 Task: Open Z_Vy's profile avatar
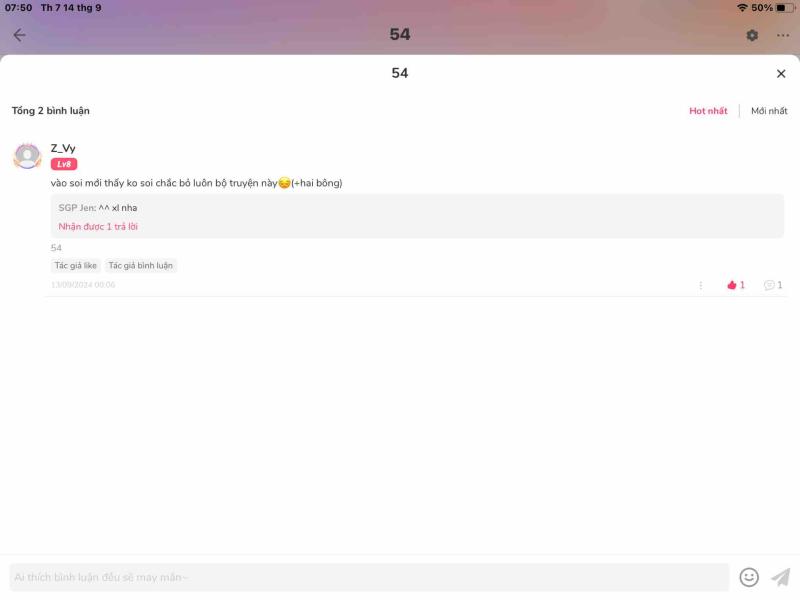(x=27, y=156)
